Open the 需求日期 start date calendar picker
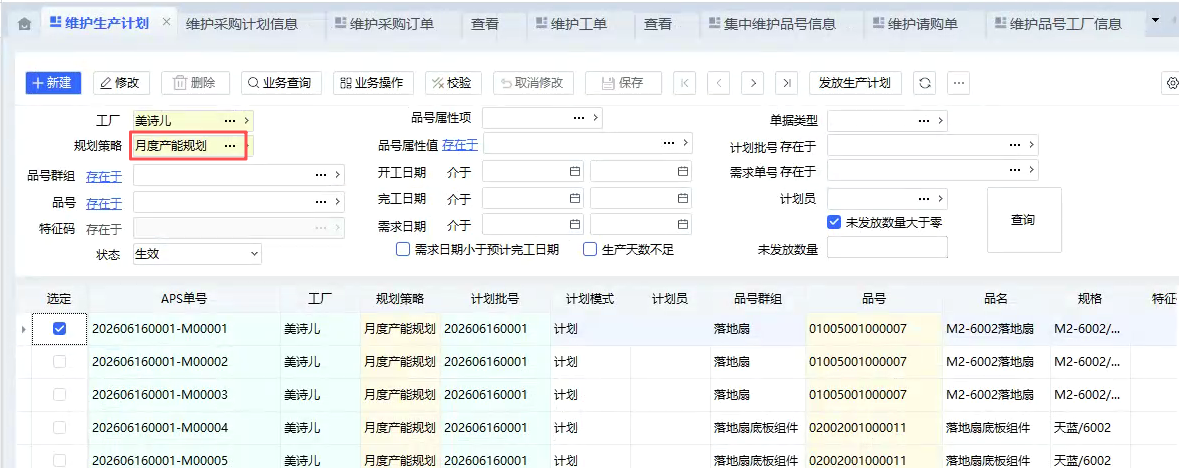The image size is (1179, 468). (x=575, y=224)
